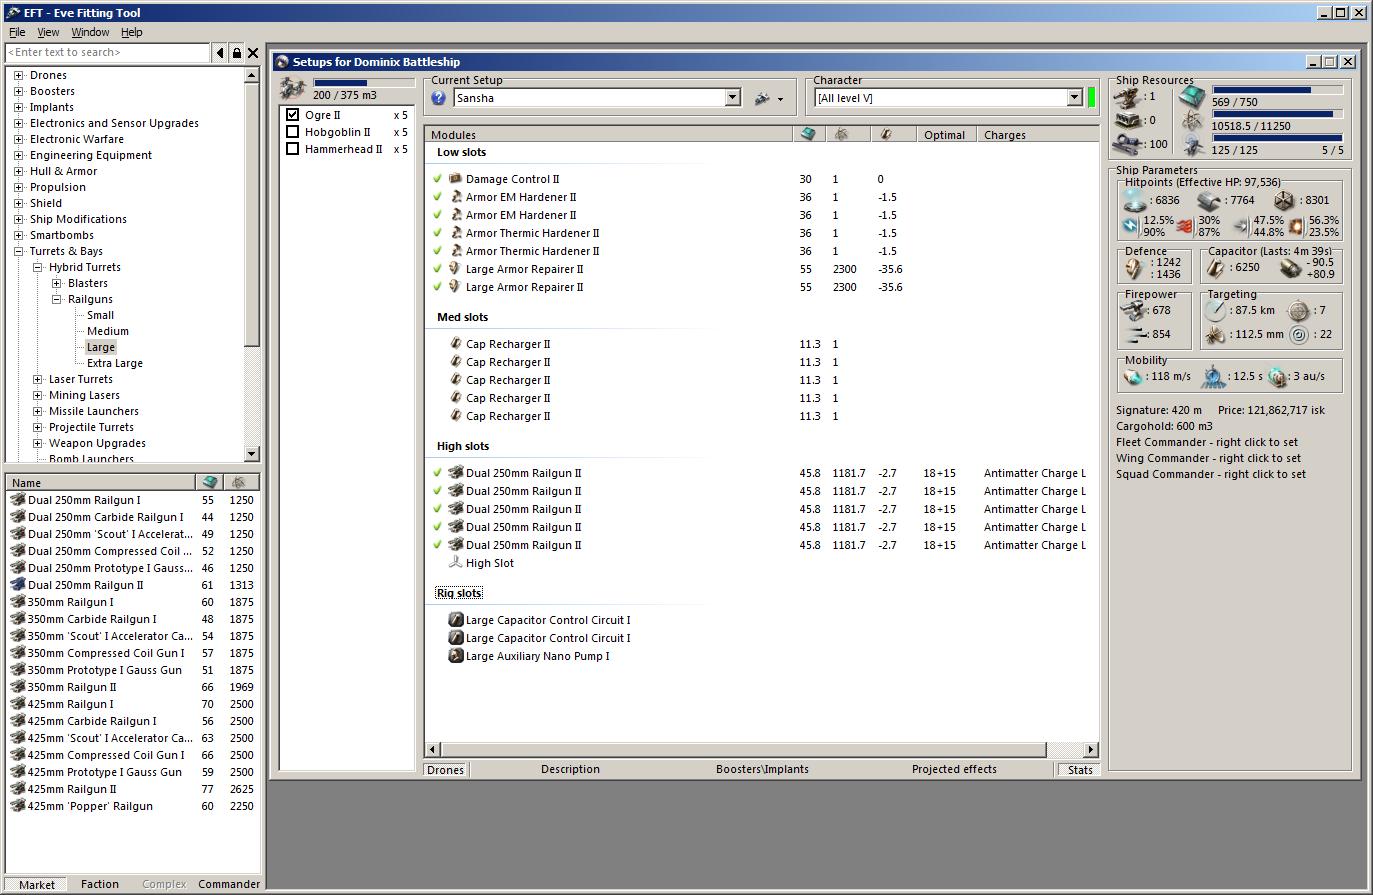Click Fleet Commander - right click to set
The height and width of the screenshot is (895, 1373).
pyautogui.click(x=1207, y=442)
